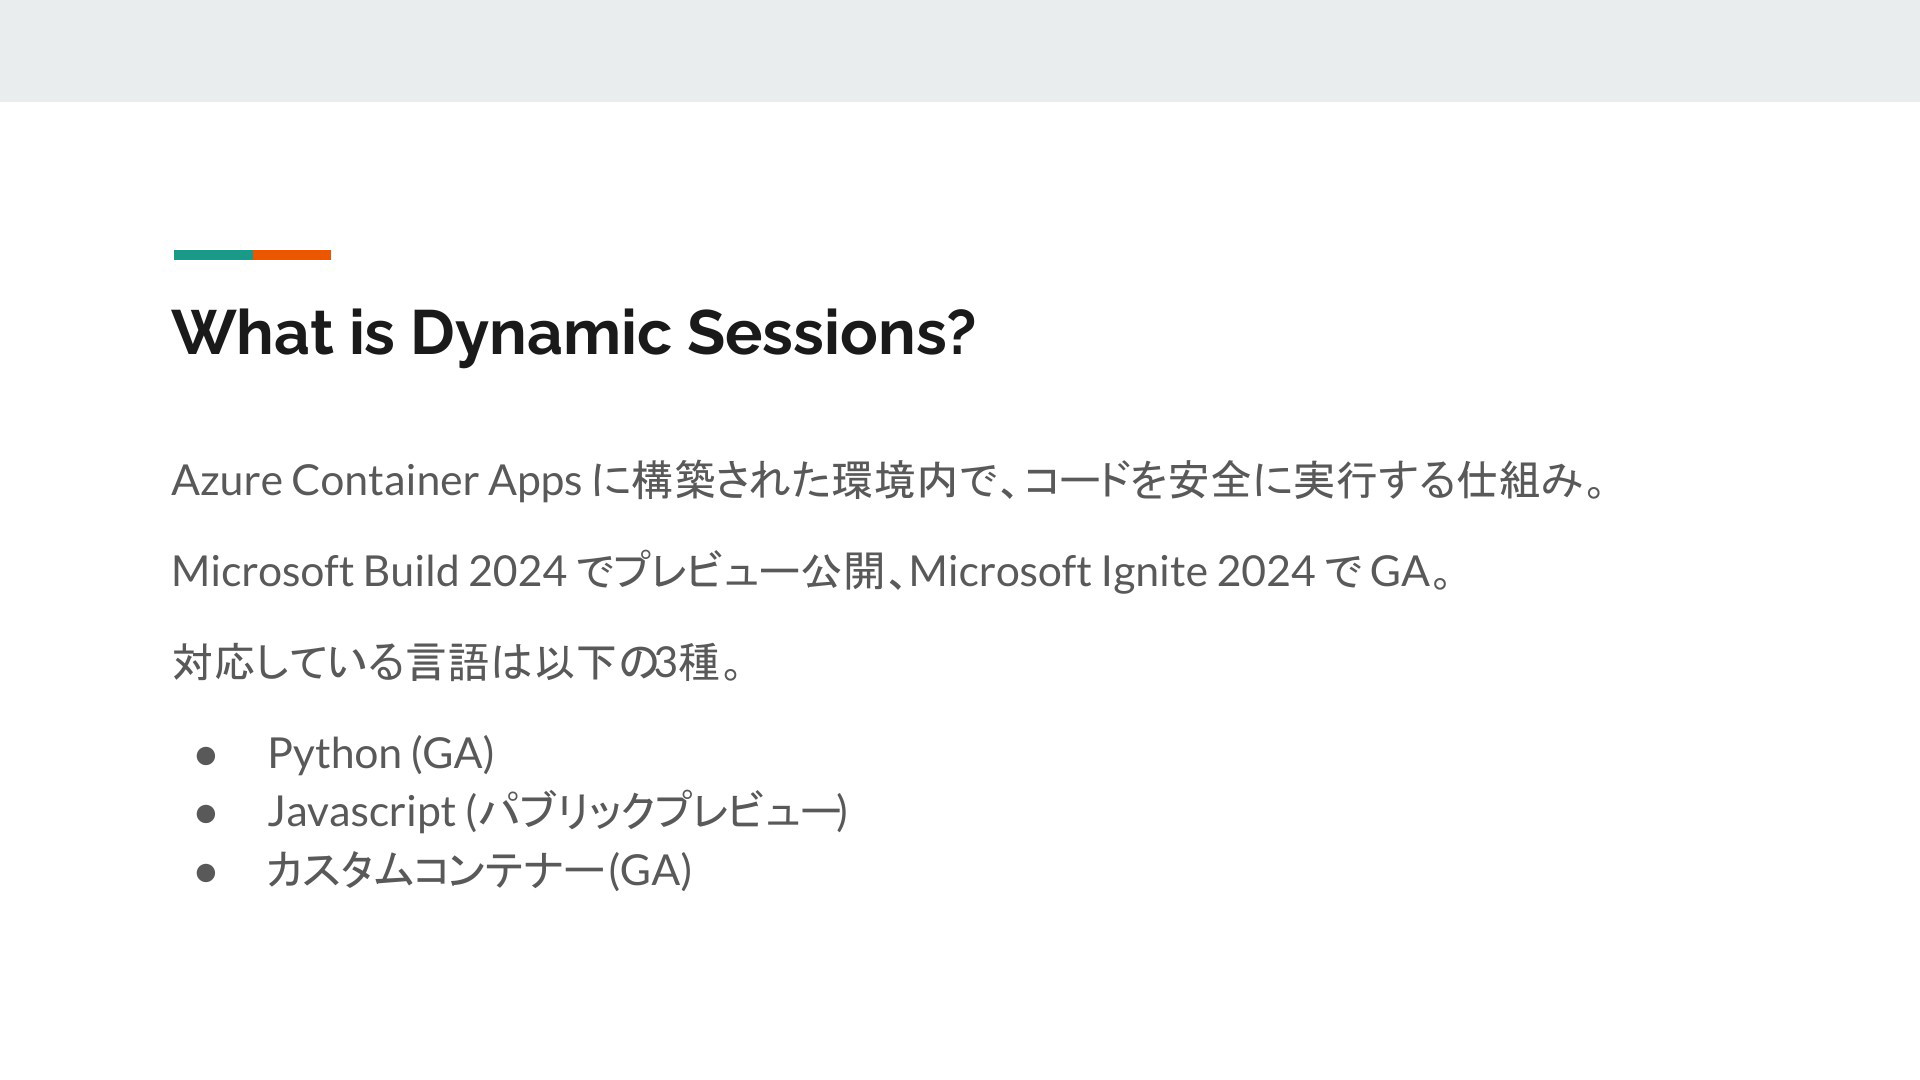1920x1080 pixels.
Task: Click the Microsoft Build 2024 text
Action: point(370,572)
